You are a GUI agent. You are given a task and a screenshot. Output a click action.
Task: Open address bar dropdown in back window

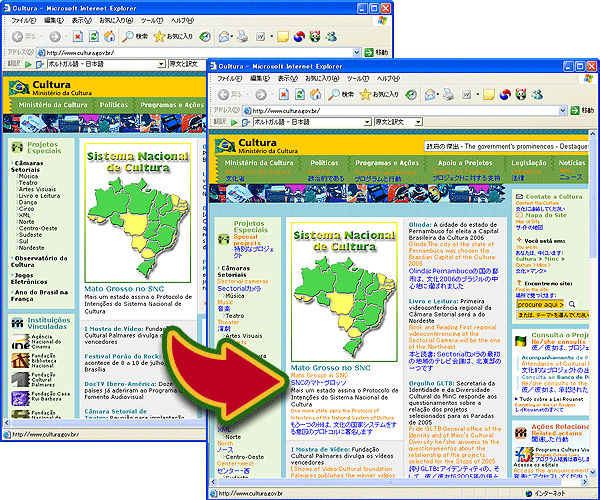pos(357,52)
